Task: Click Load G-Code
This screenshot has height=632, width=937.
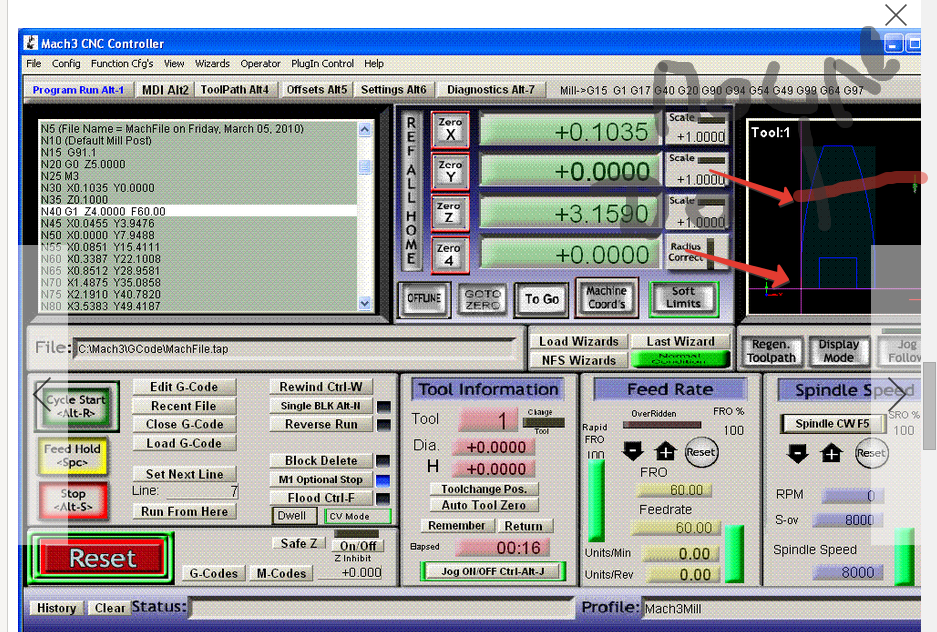Action: point(184,443)
